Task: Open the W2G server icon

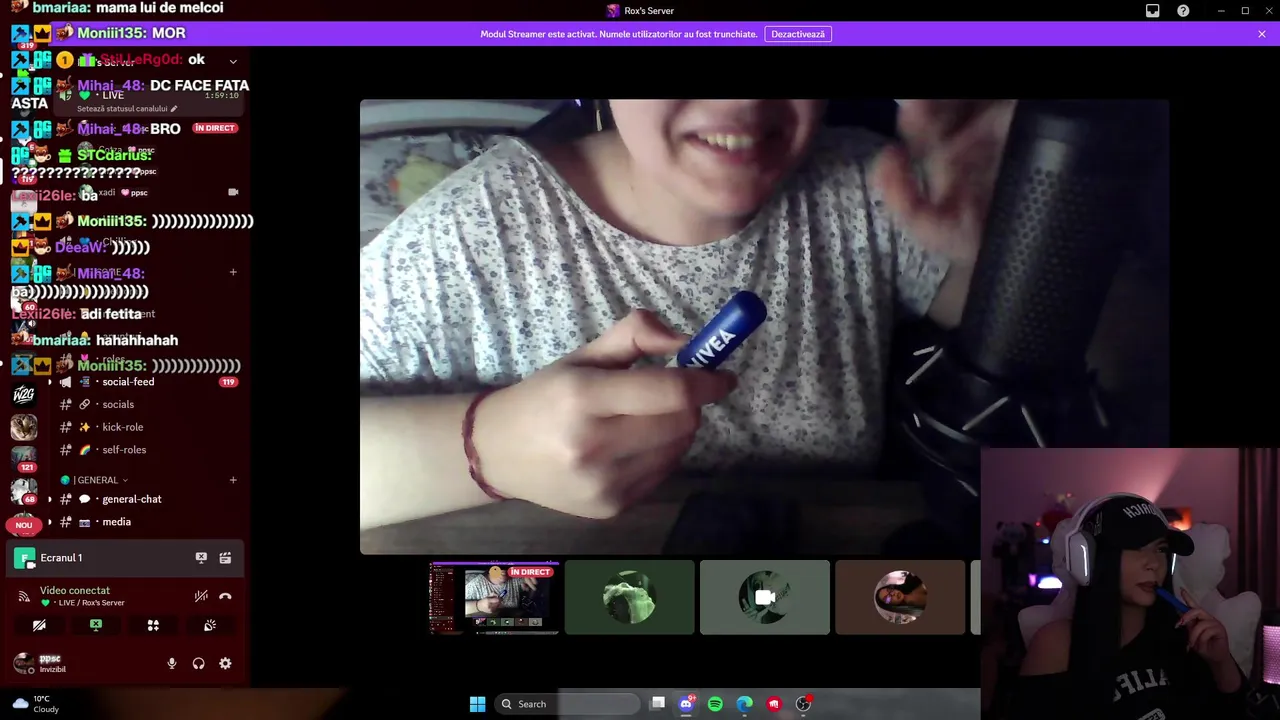Action: tap(24, 394)
